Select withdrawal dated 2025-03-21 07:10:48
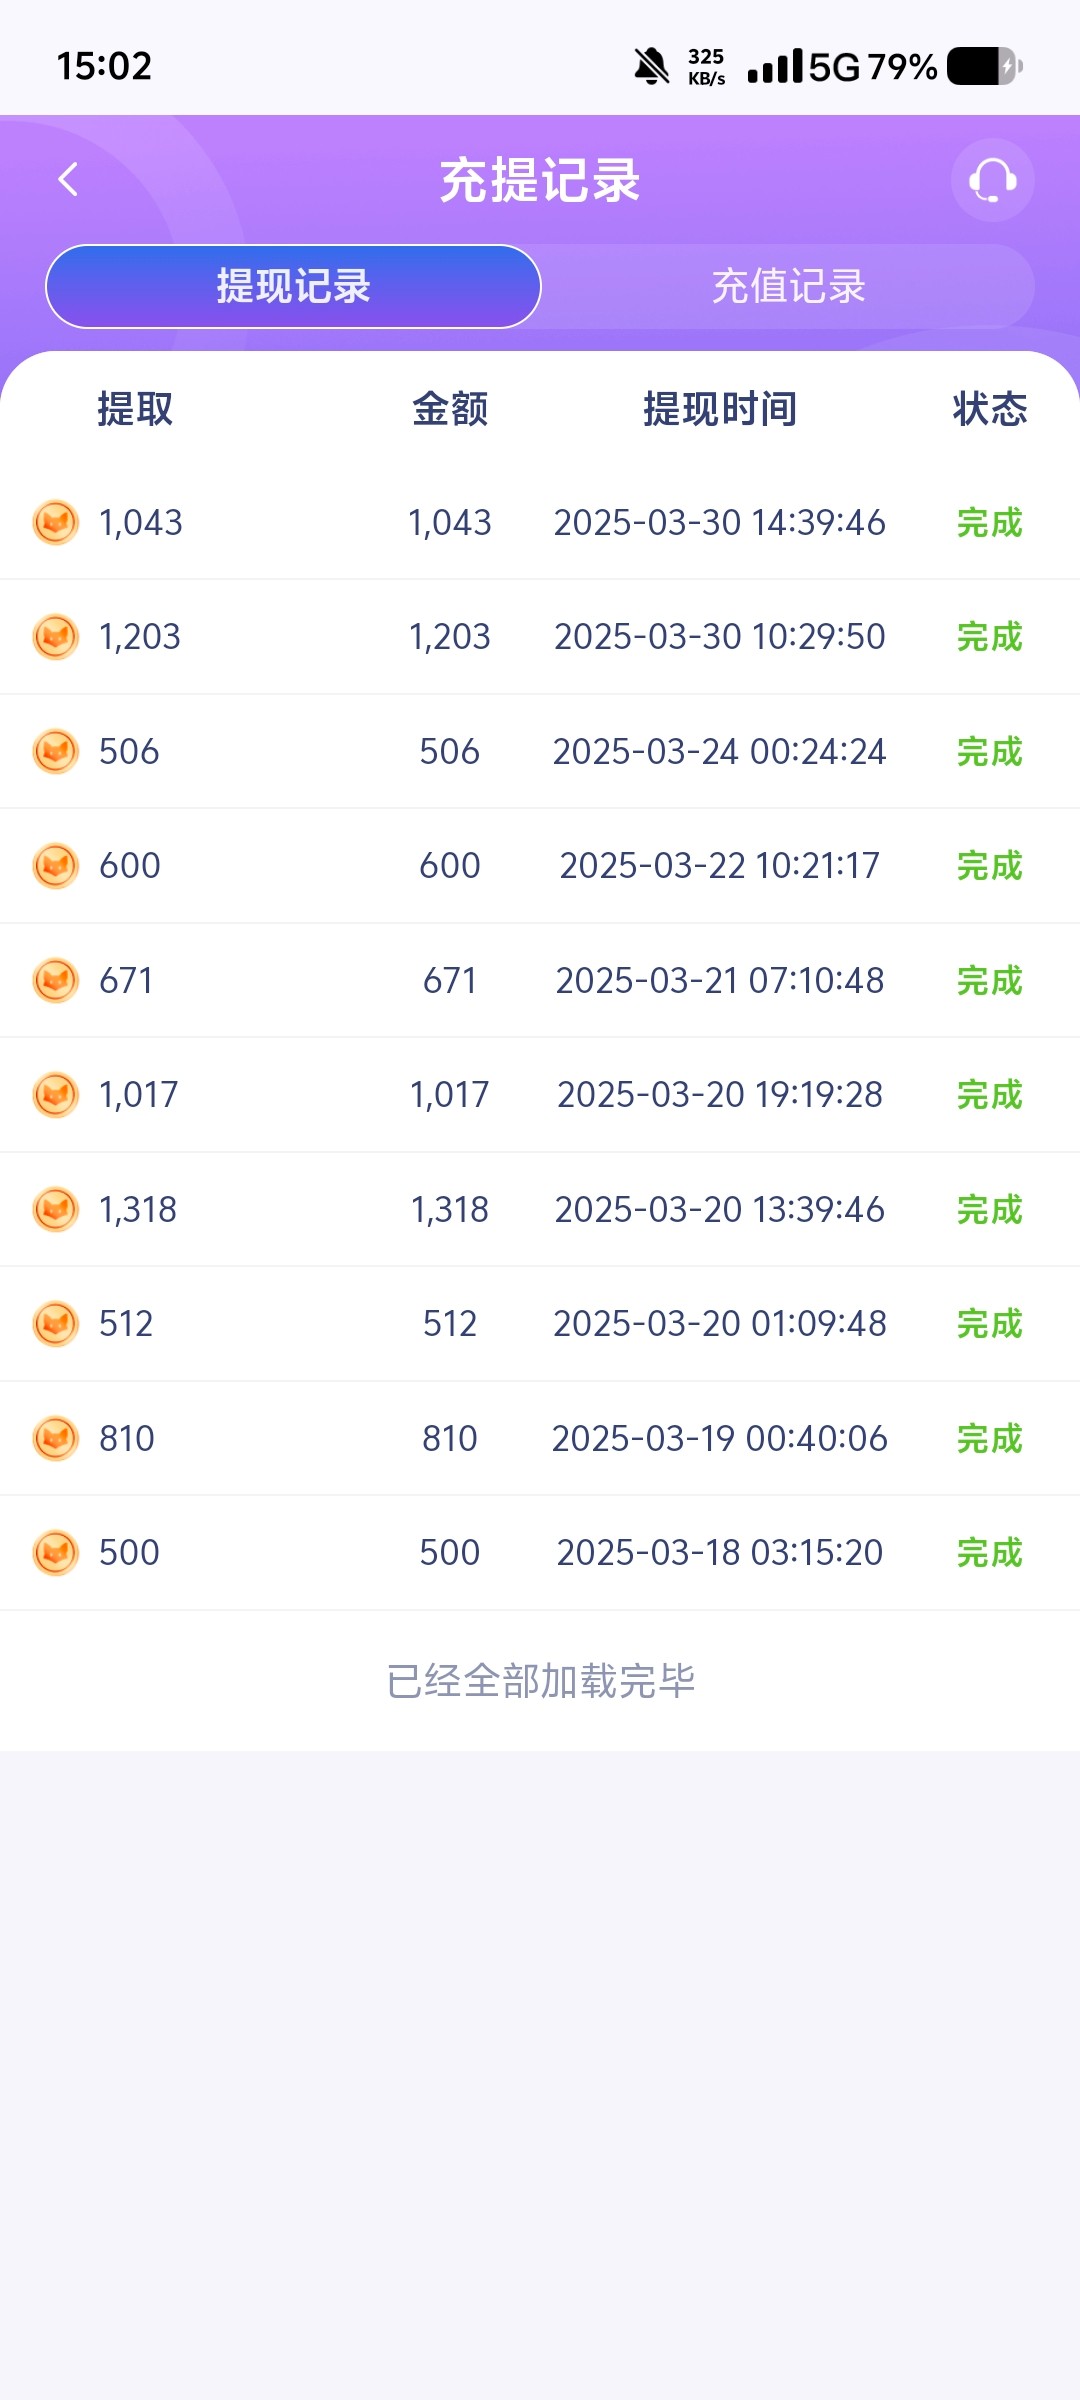1080x2400 pixels. [x=719, y=981]
